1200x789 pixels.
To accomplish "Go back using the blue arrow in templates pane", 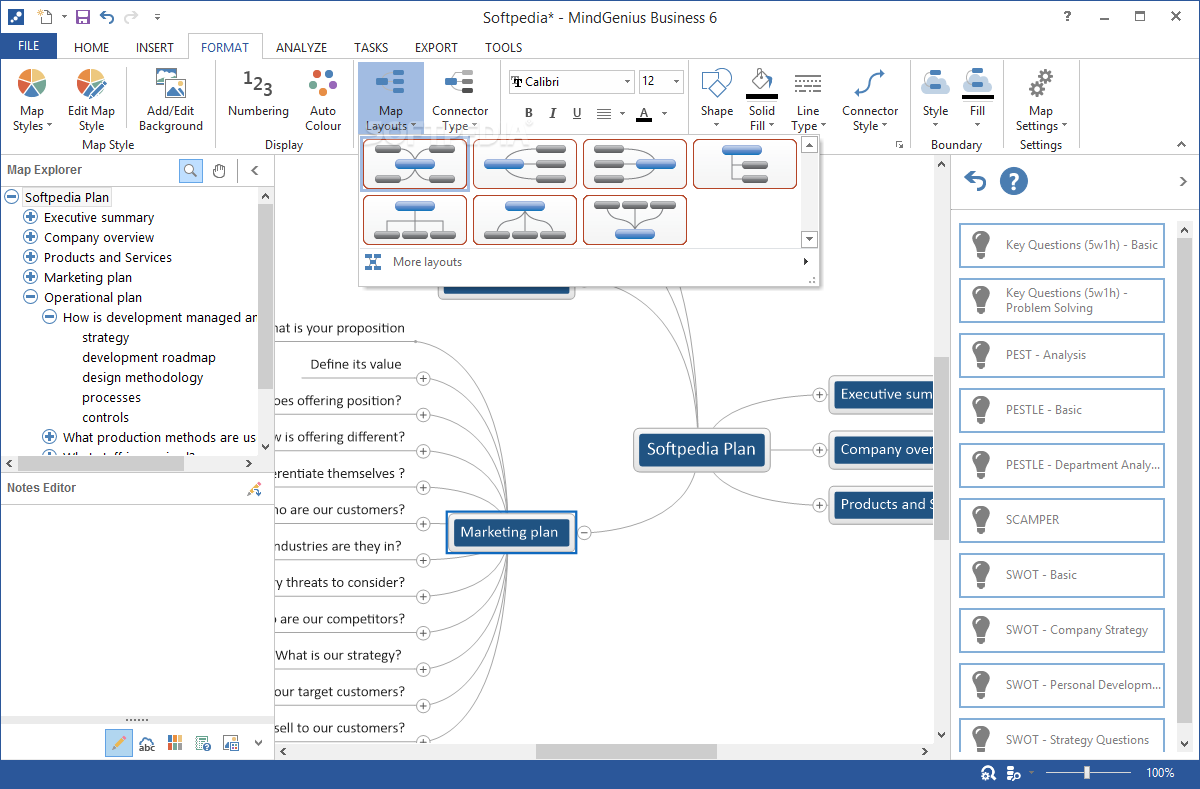I will (975, 181).
